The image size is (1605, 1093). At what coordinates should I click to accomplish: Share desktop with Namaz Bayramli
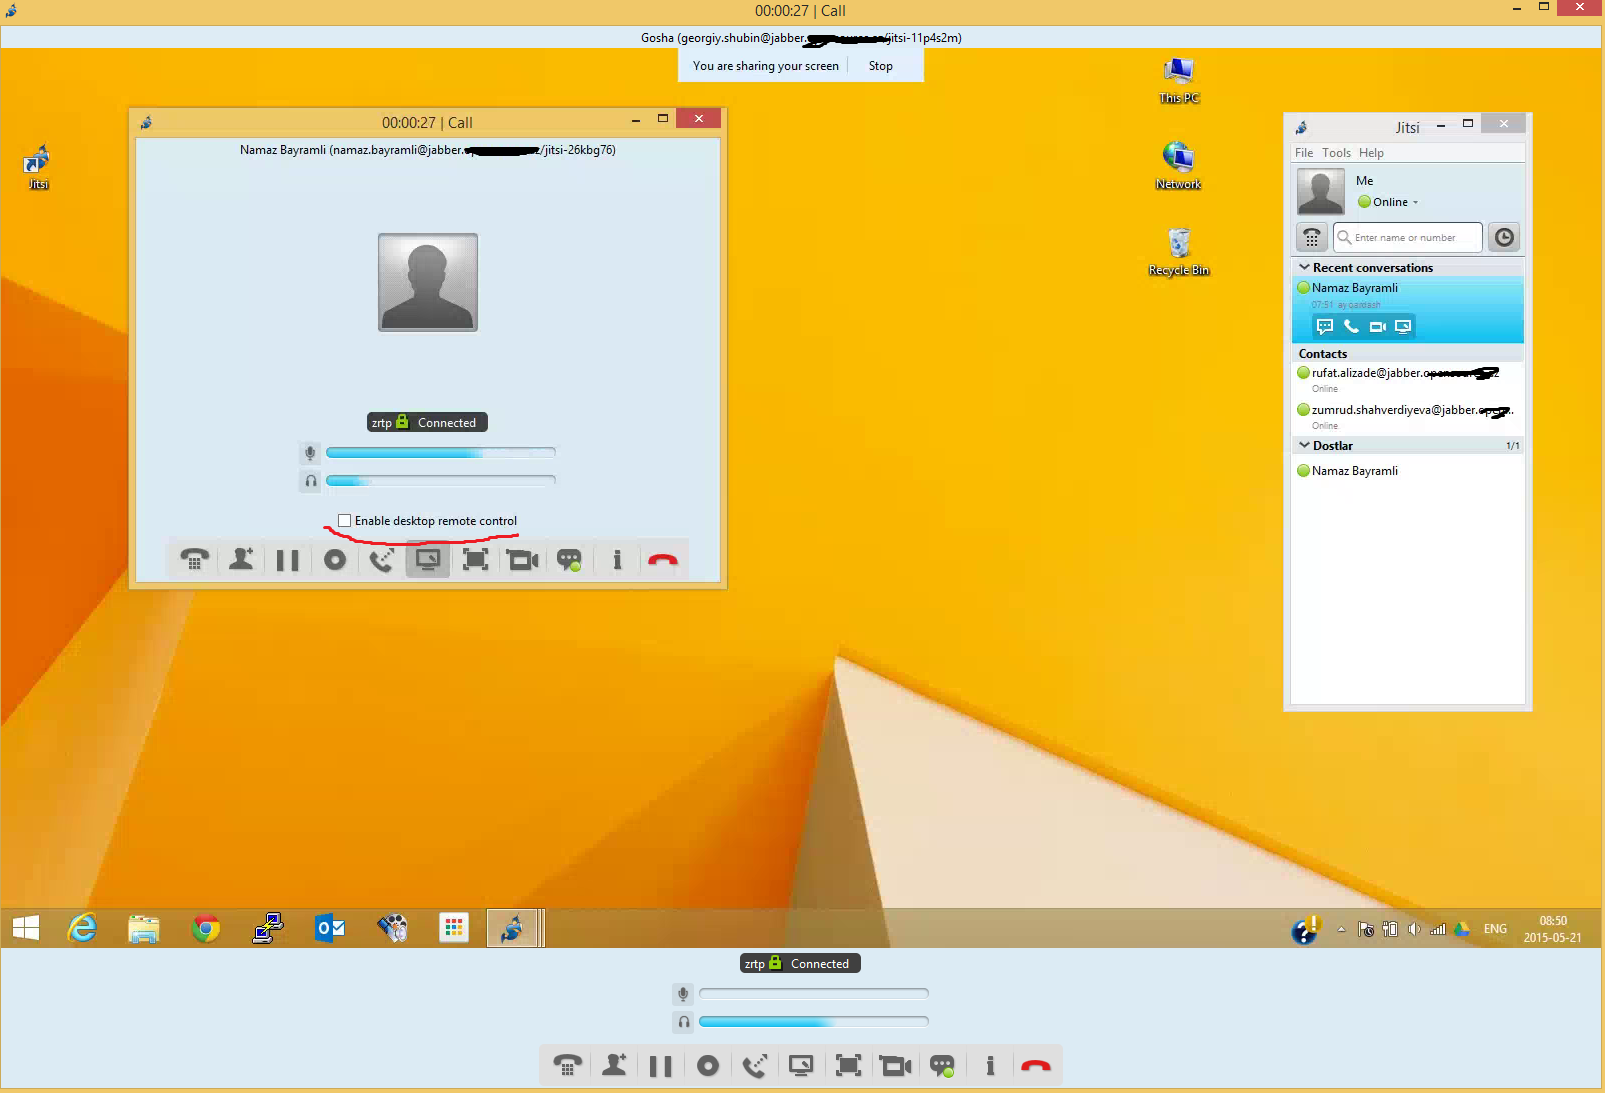pos(1403,326)
